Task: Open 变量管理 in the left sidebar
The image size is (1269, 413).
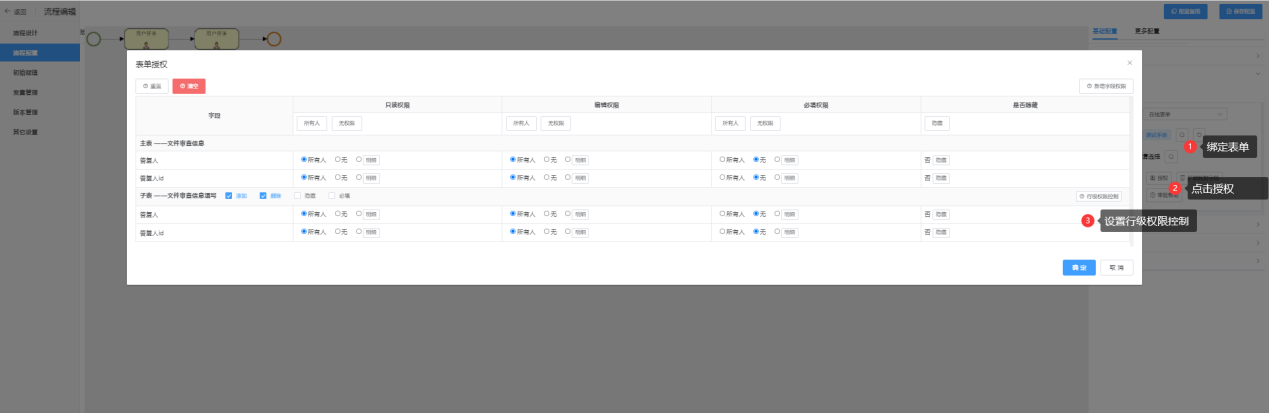Action: tap(26, 92)
